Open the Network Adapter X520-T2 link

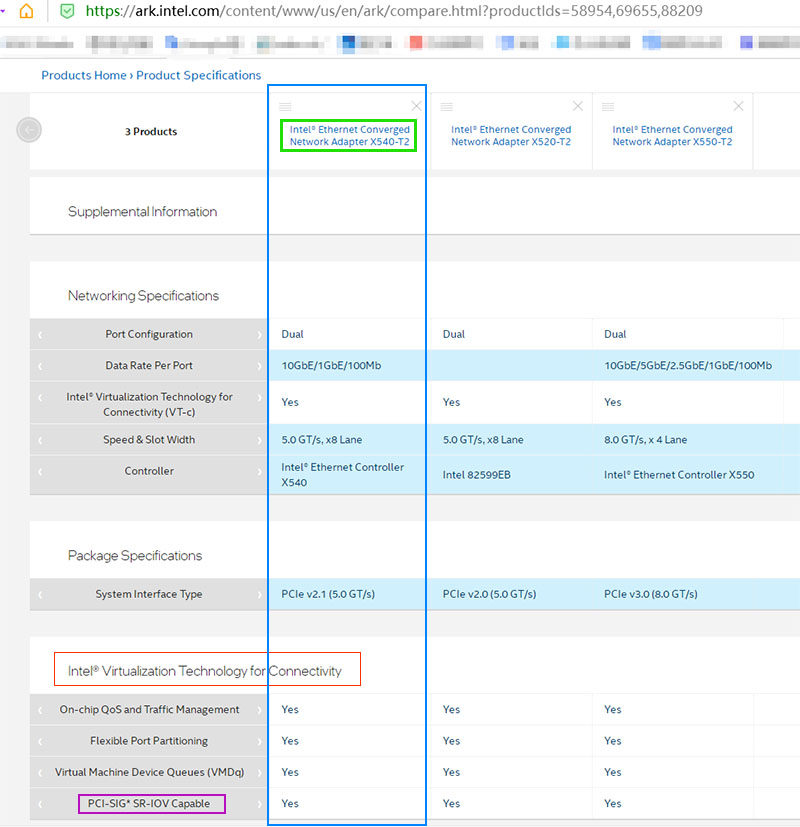(x=510, y=136)
